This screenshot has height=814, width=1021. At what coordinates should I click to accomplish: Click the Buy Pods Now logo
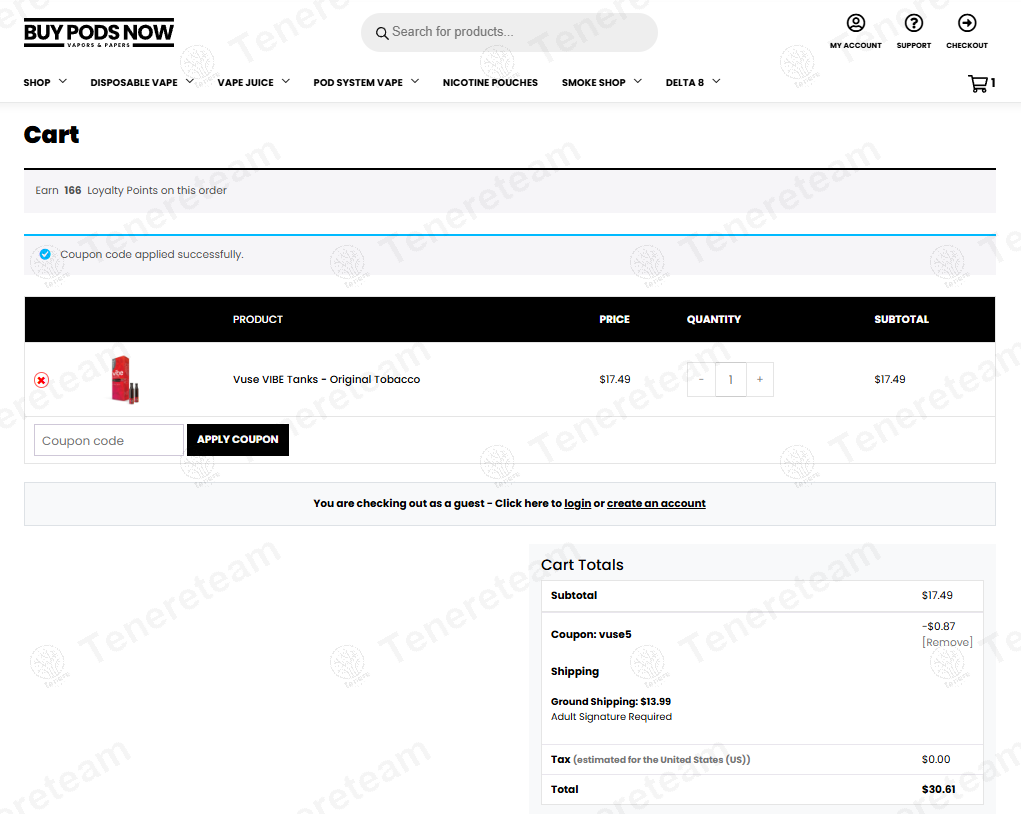(x=99, y=33)
